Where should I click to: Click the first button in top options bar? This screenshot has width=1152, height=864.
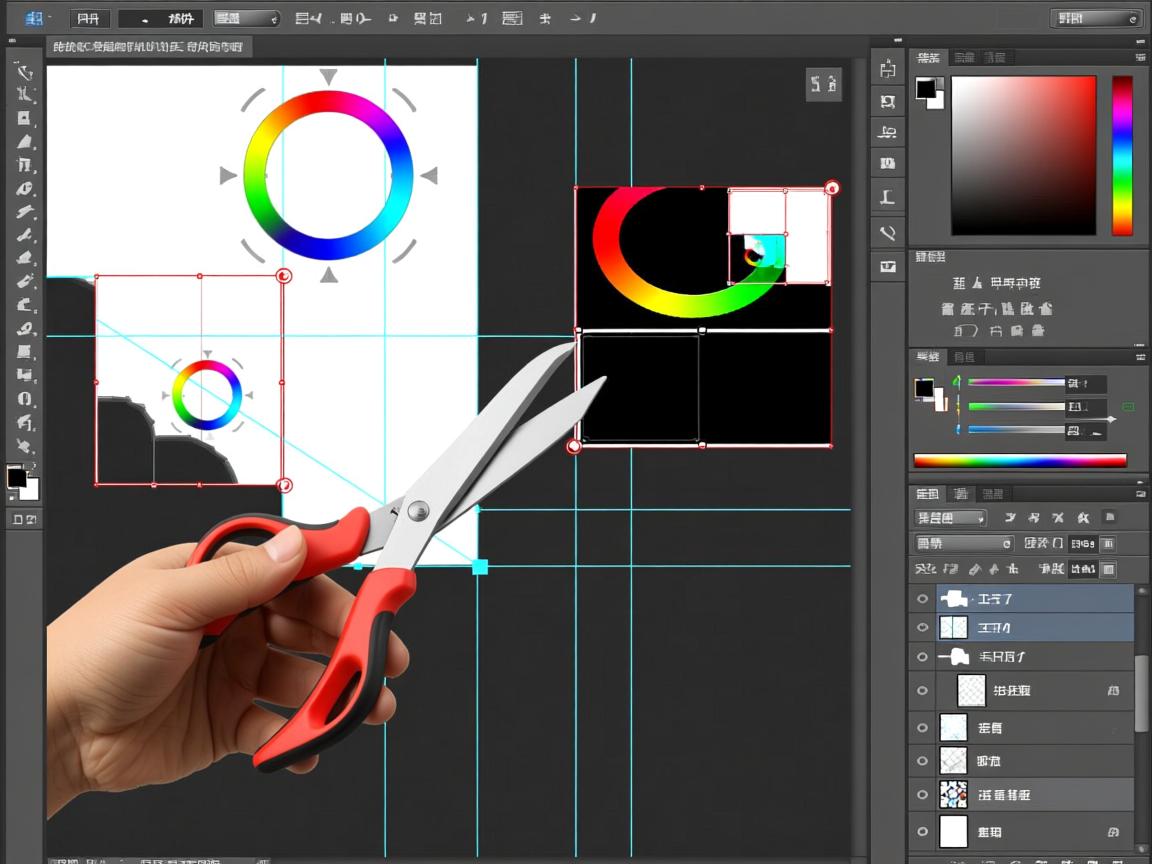tap(89, 18)
